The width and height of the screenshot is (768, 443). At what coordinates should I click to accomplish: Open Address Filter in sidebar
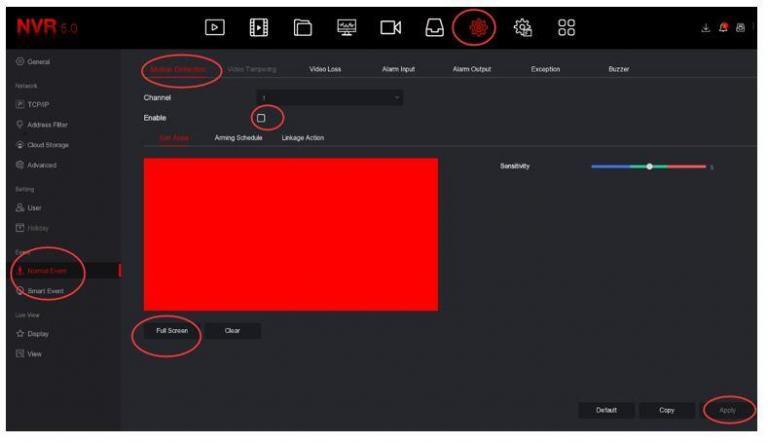pyautogui.click(x=42, y=124)
